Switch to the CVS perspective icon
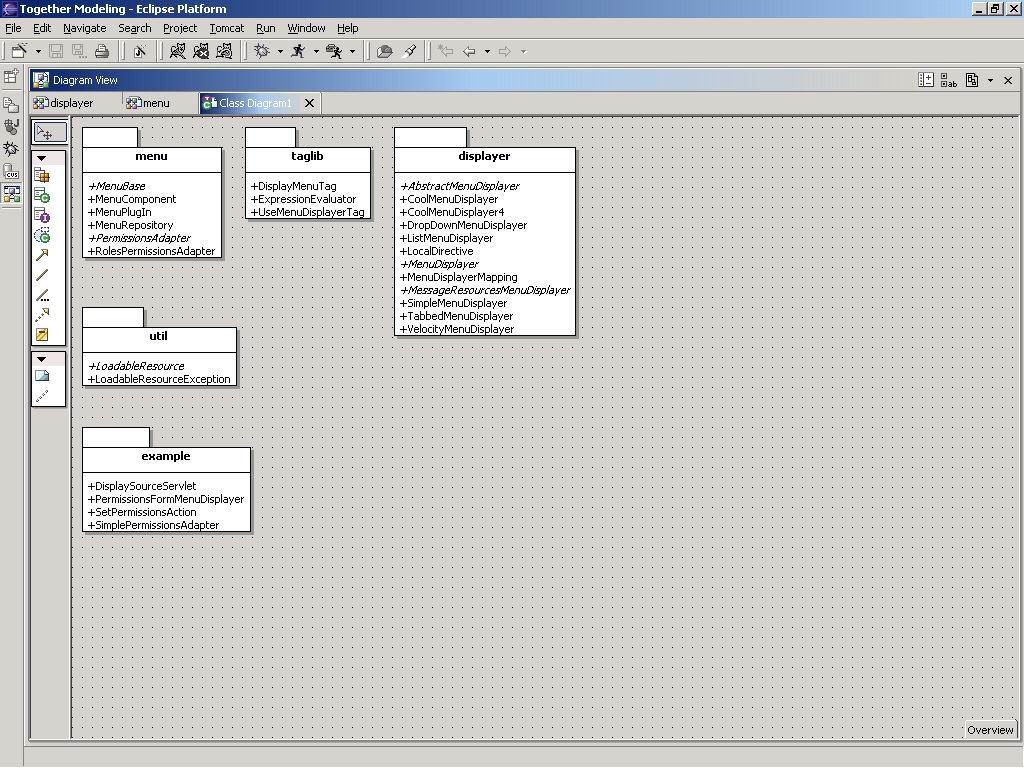Screen dimensions: 1024x768 click(11, 172)
